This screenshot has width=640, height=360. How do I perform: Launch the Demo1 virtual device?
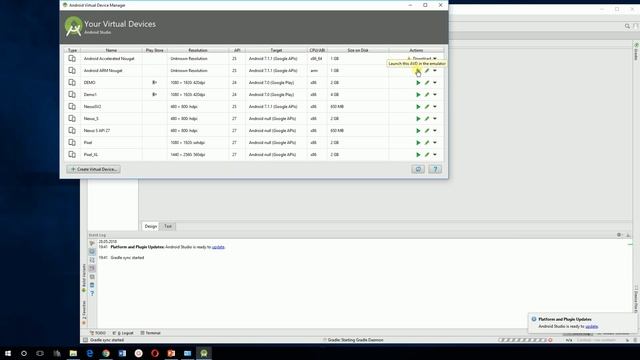[418, 95]
